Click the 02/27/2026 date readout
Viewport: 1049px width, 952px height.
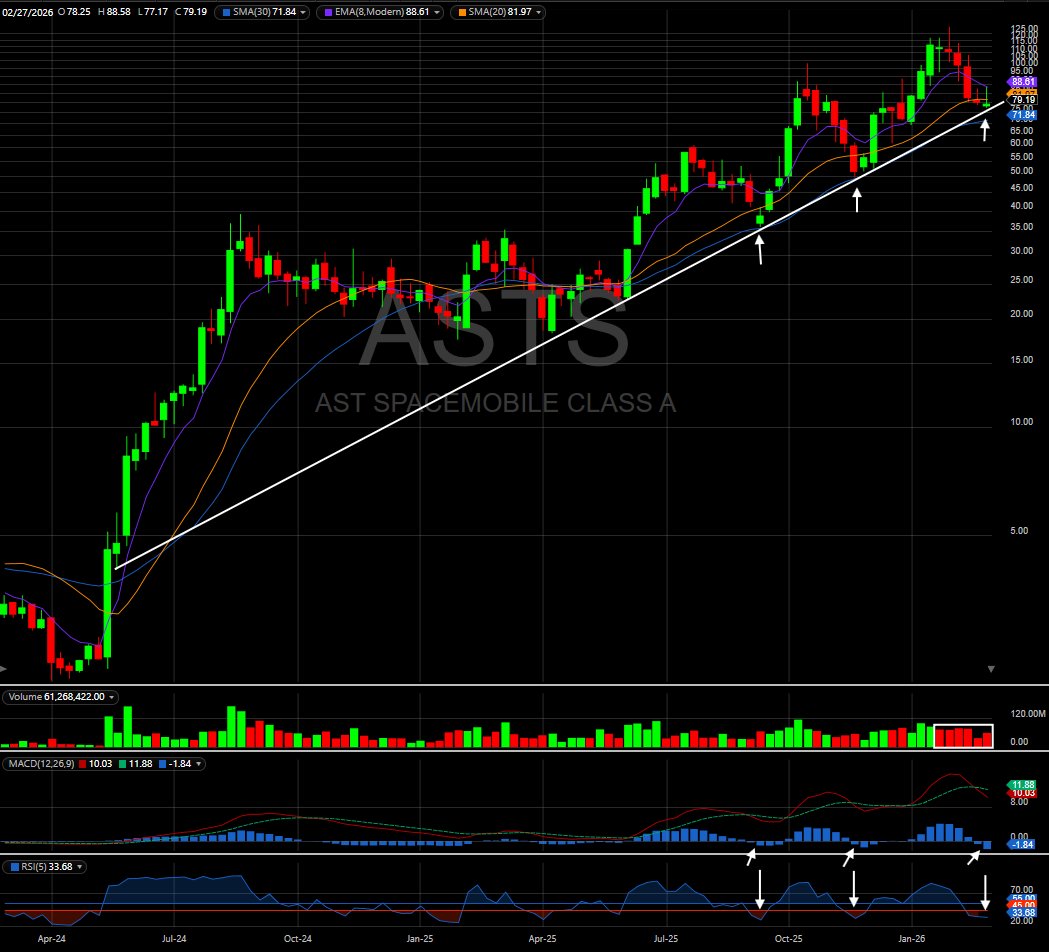click(27, 12)
